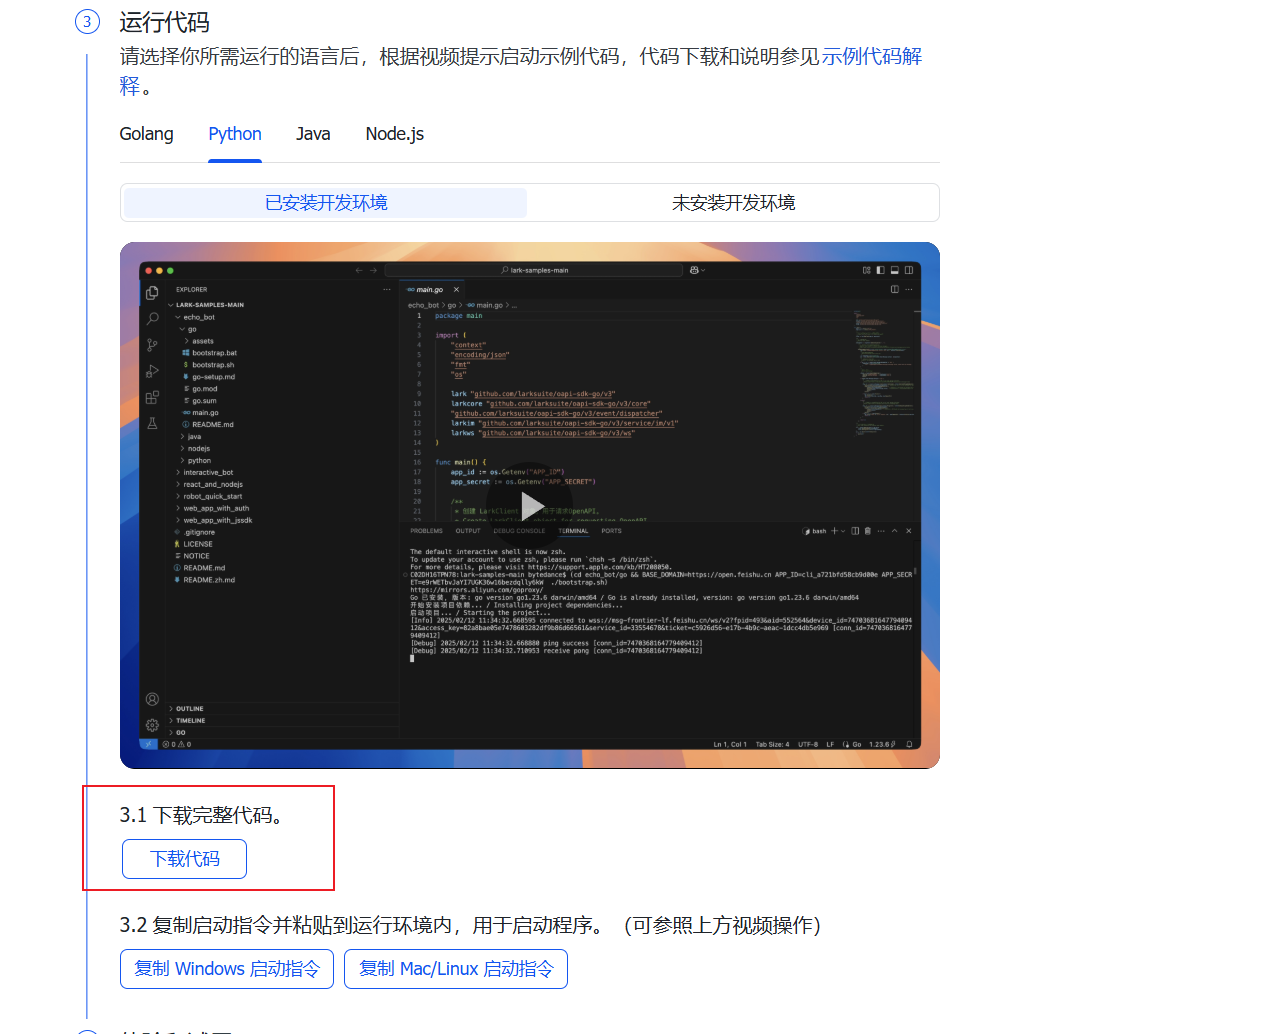The image size is (1287, 1034).
Task: Expand python folder in video explorer
Action: [197, 461]
